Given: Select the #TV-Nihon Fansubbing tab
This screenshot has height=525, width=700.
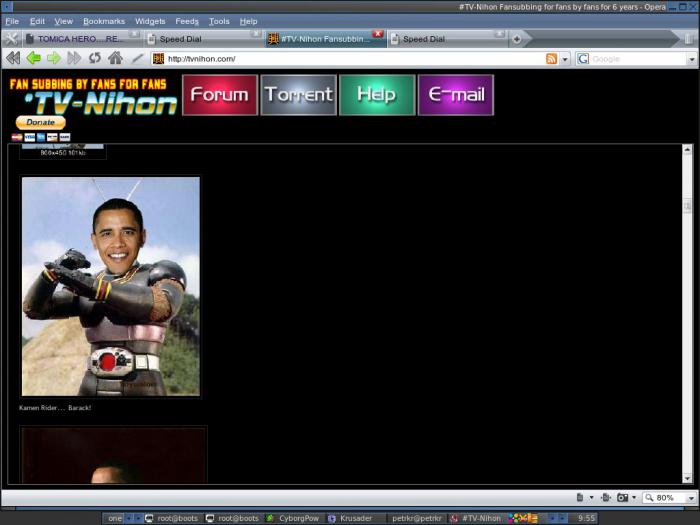Looking at the screenshot, I should pos(325,39).
